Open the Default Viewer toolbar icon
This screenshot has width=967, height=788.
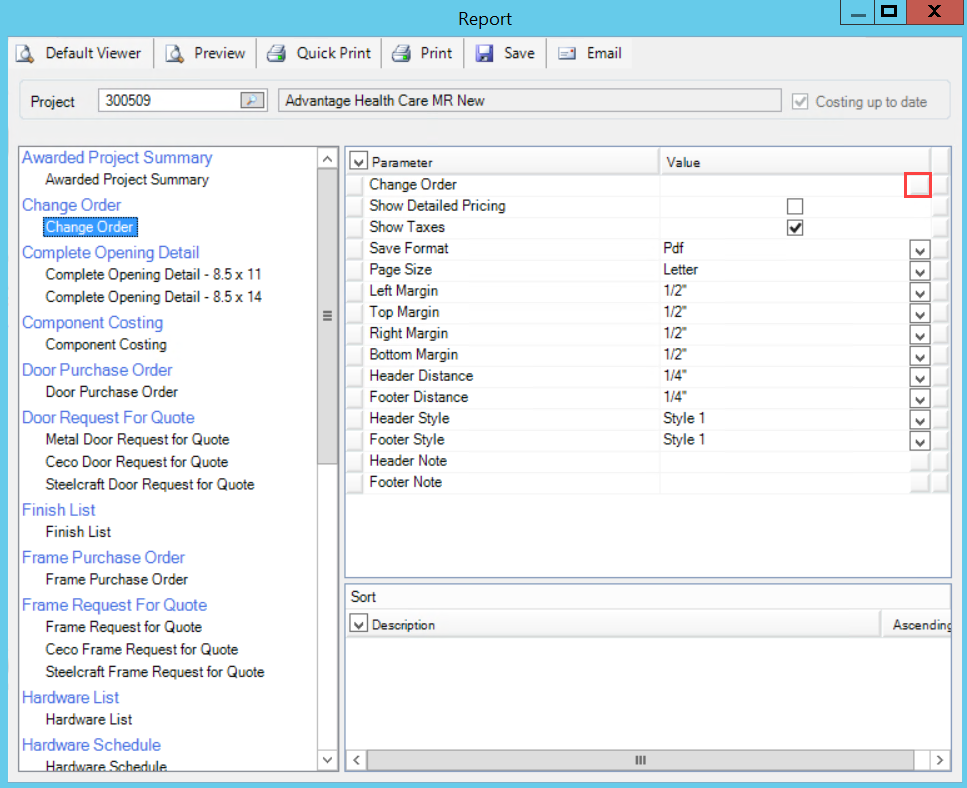[x=25, y=54]
